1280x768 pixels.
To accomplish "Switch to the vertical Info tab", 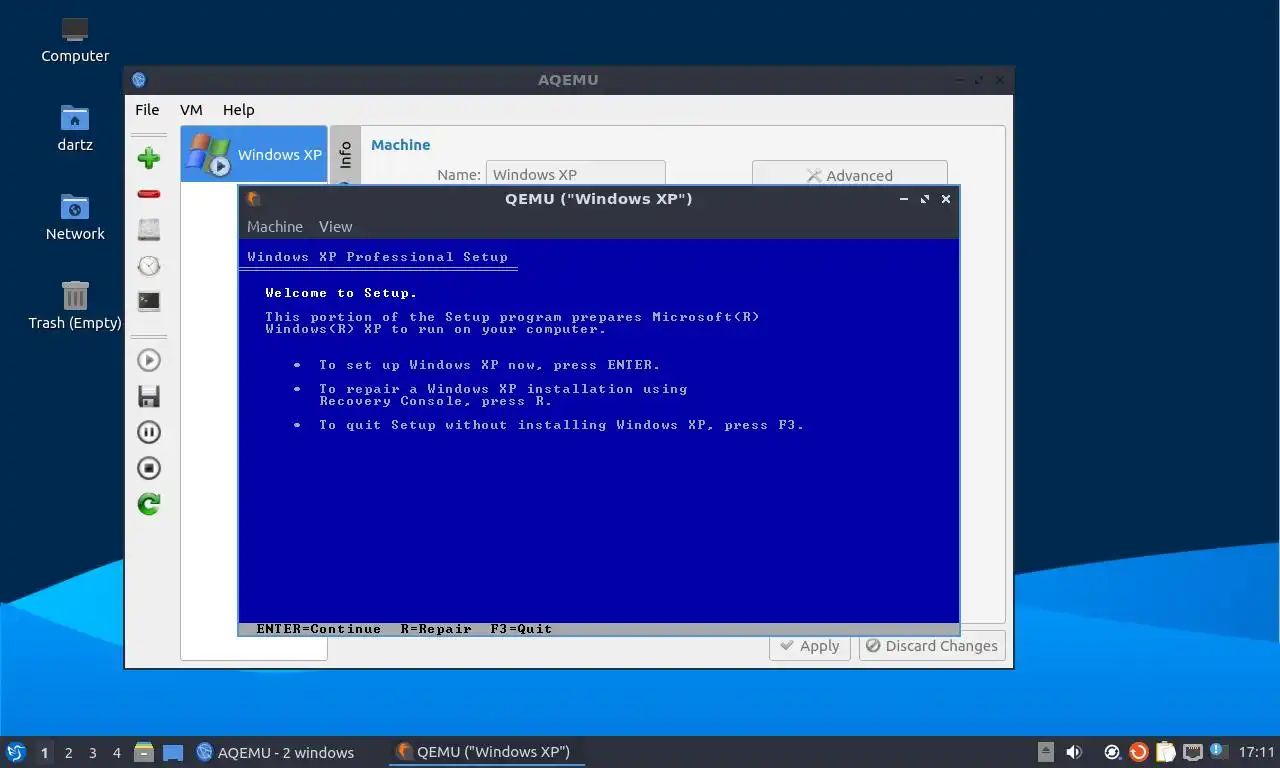I will click(345, 155).
